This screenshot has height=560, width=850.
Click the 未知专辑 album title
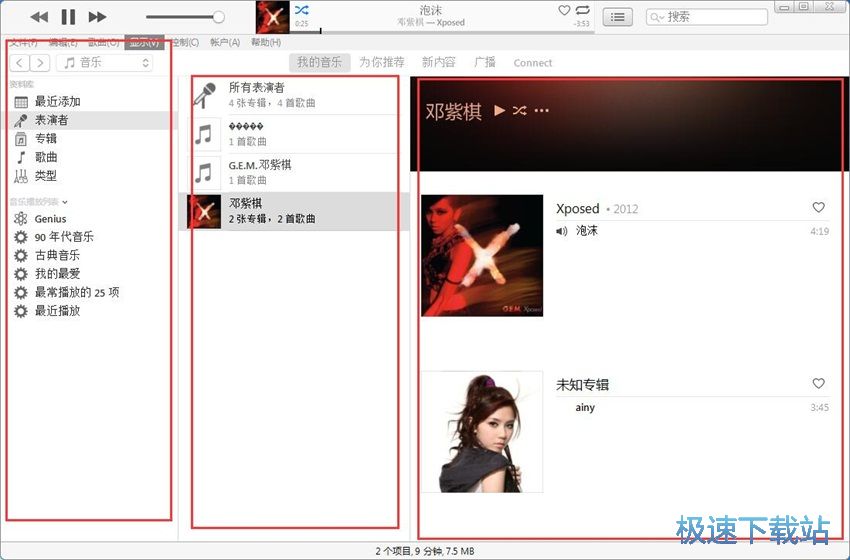(x=582, y=385)
